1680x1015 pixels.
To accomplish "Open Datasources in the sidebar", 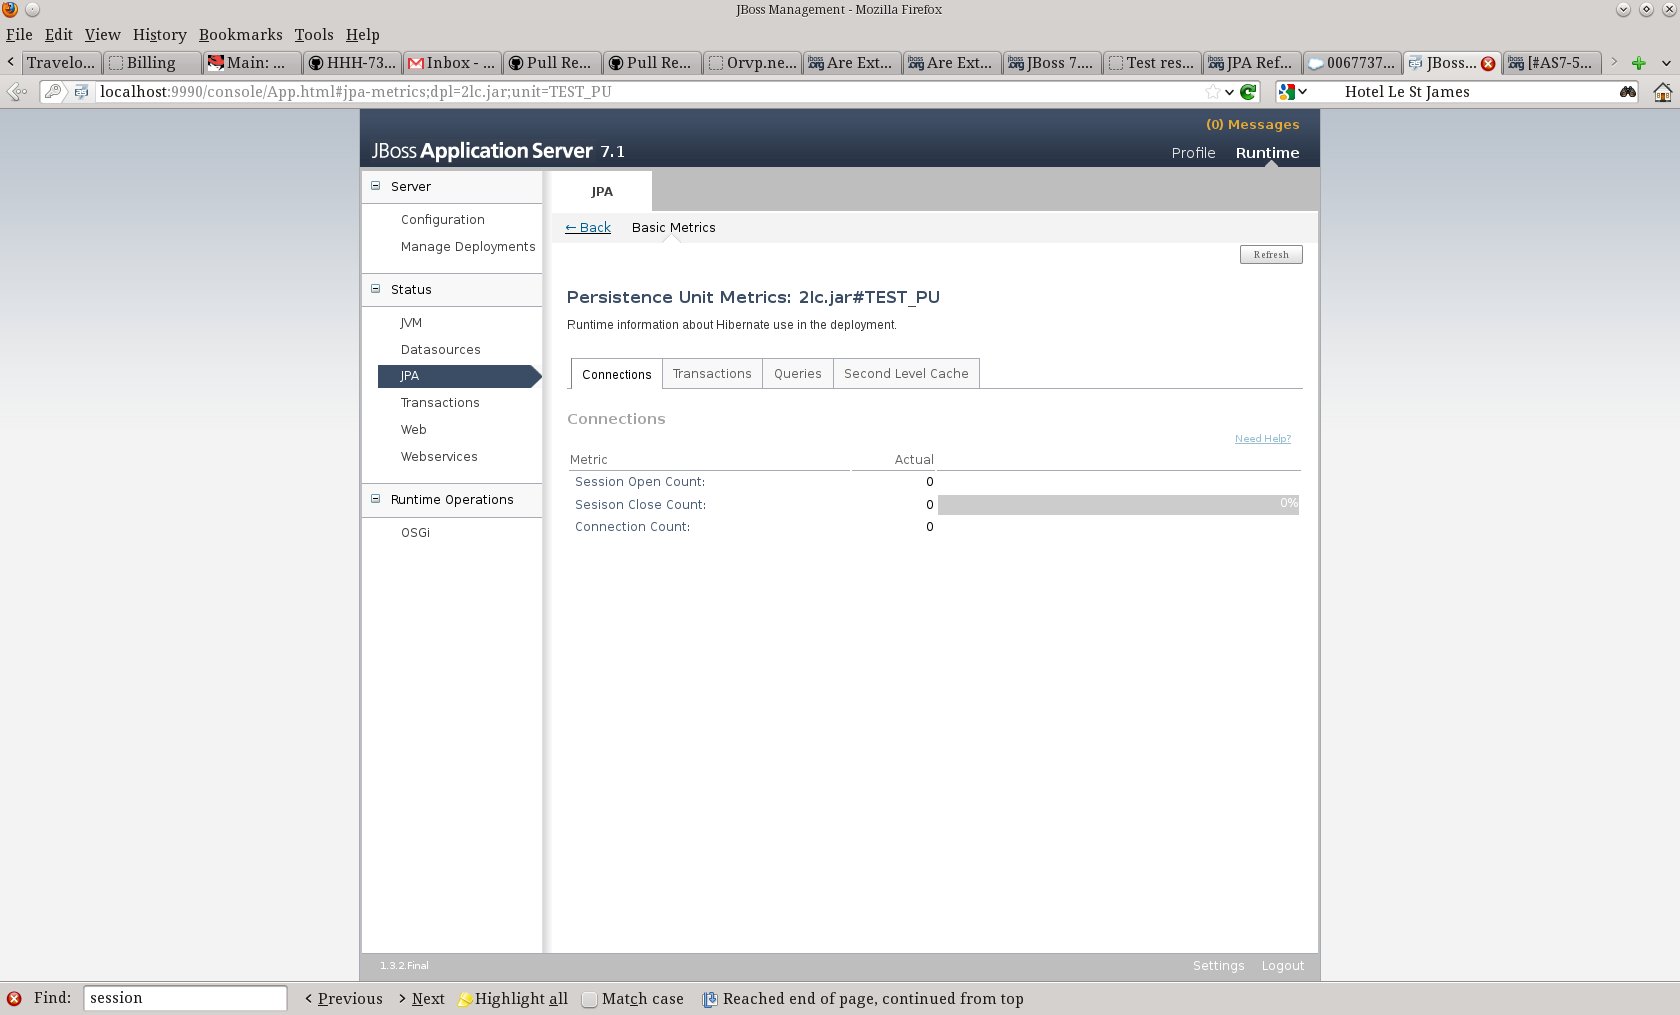I will (x=441, y=350).
